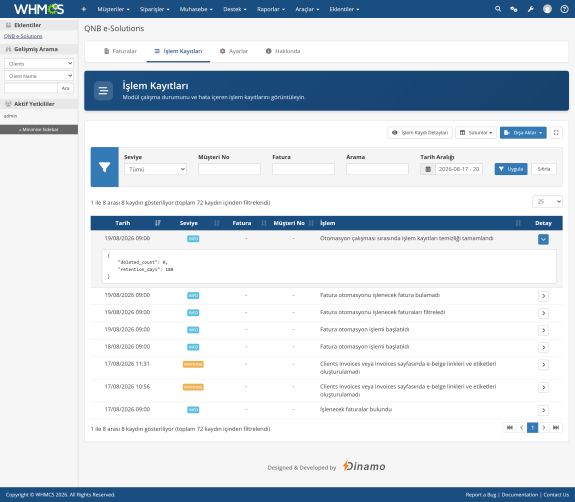Click the user avatar icon
Image resolution: width=575 pixels, height=502 pixels.
[547, 9]
